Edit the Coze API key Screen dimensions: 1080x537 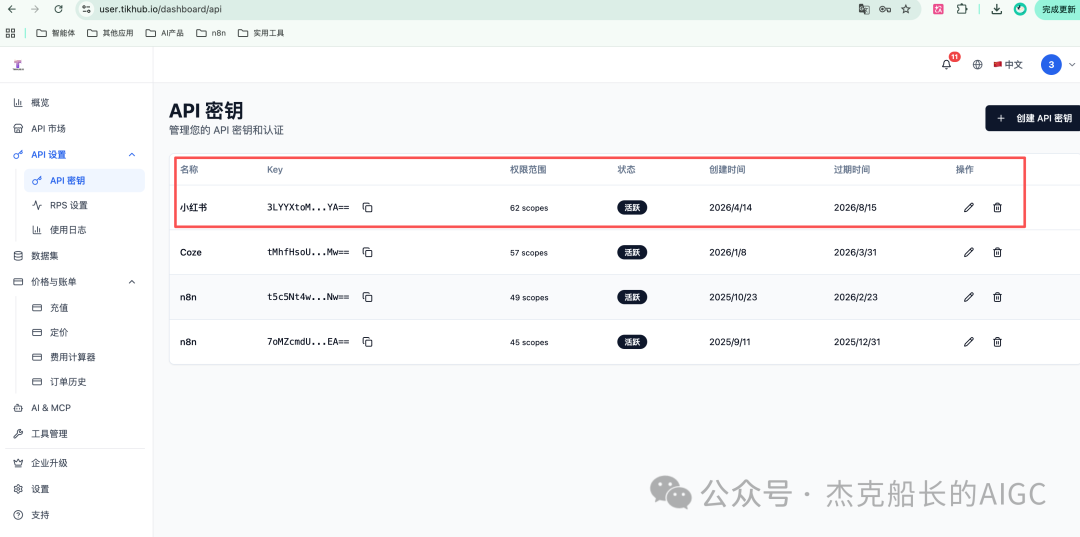click(968, 253)
